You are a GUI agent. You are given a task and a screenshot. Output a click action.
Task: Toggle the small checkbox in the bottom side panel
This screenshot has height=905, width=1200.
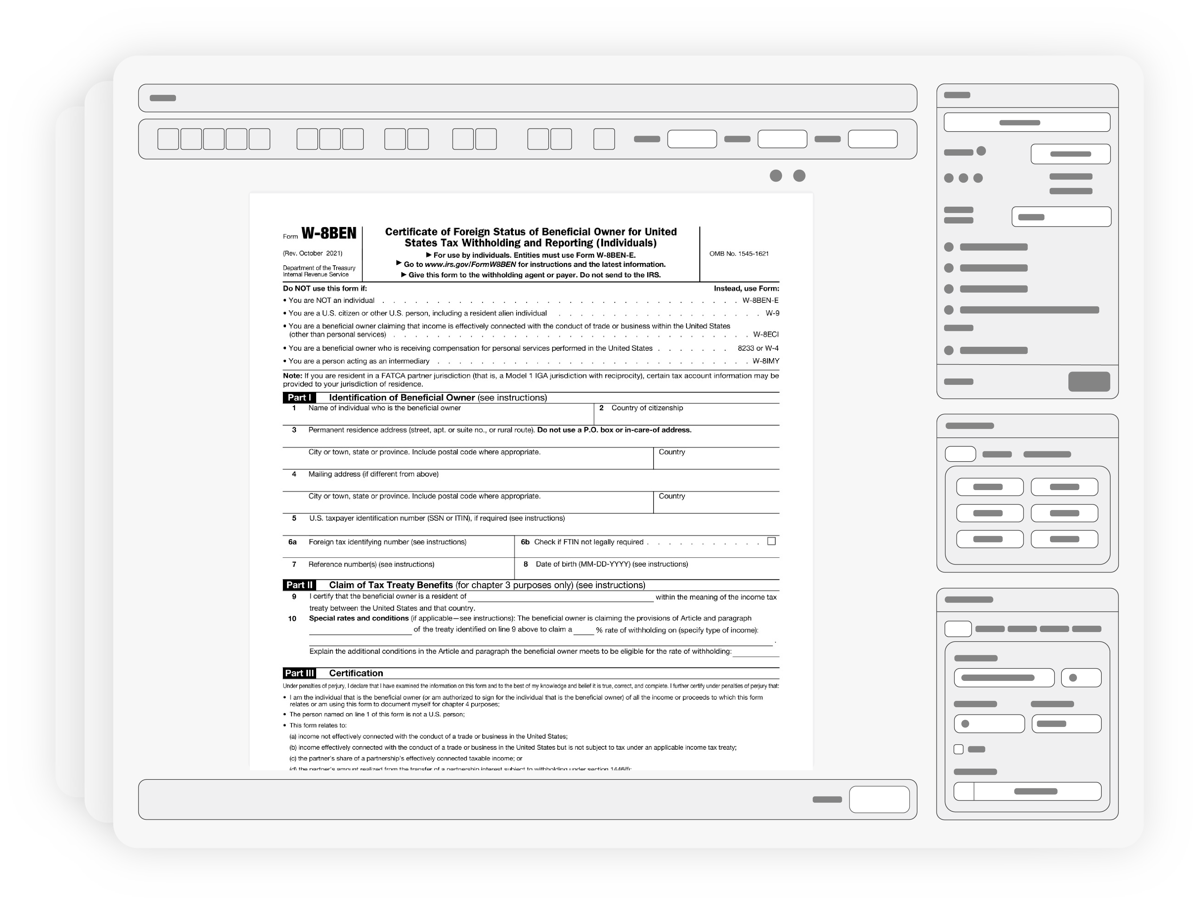958,749
